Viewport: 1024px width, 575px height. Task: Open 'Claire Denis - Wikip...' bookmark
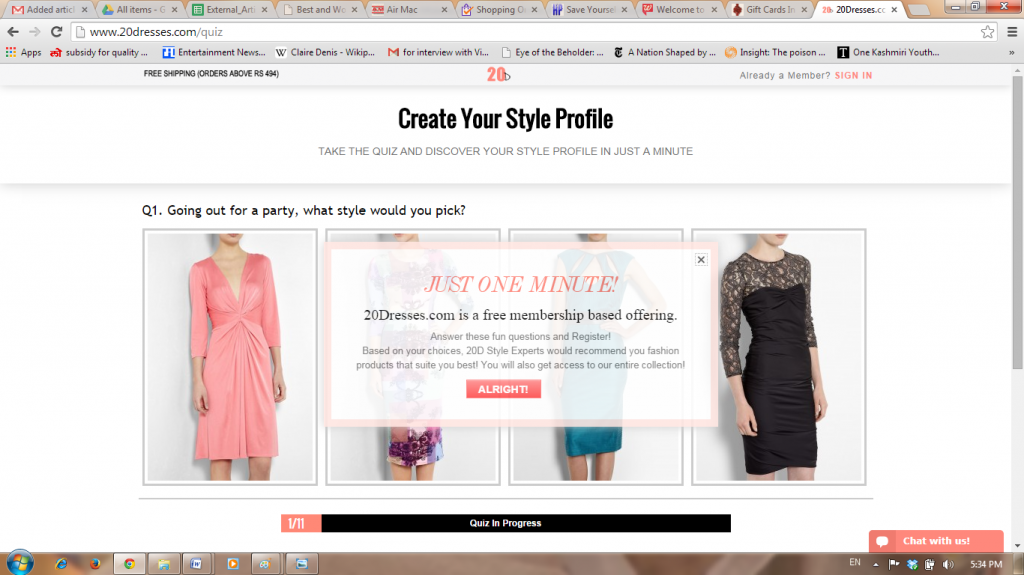point(325,52)
